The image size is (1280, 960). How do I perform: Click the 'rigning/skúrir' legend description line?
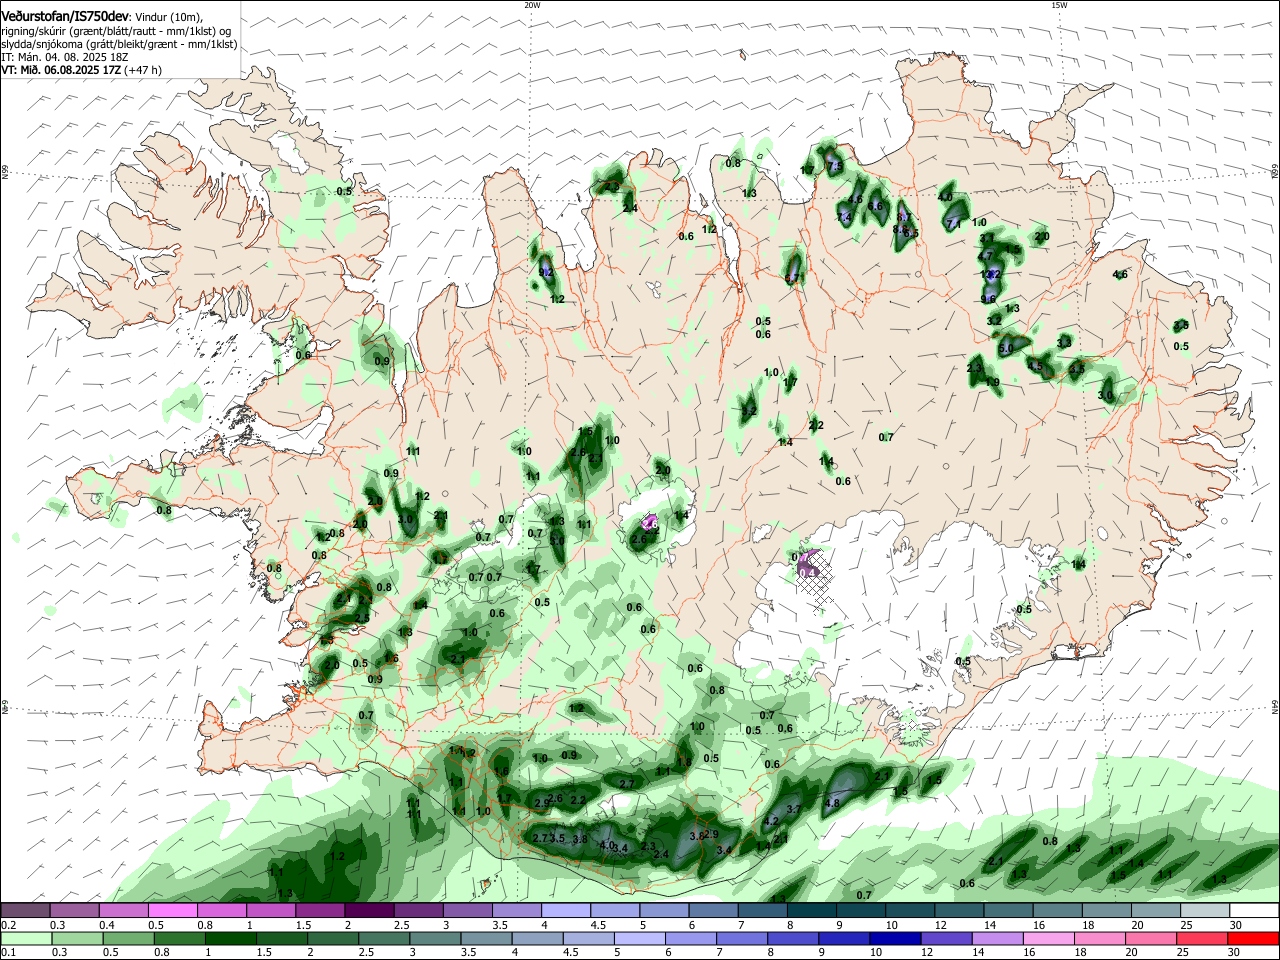(116, 31)
